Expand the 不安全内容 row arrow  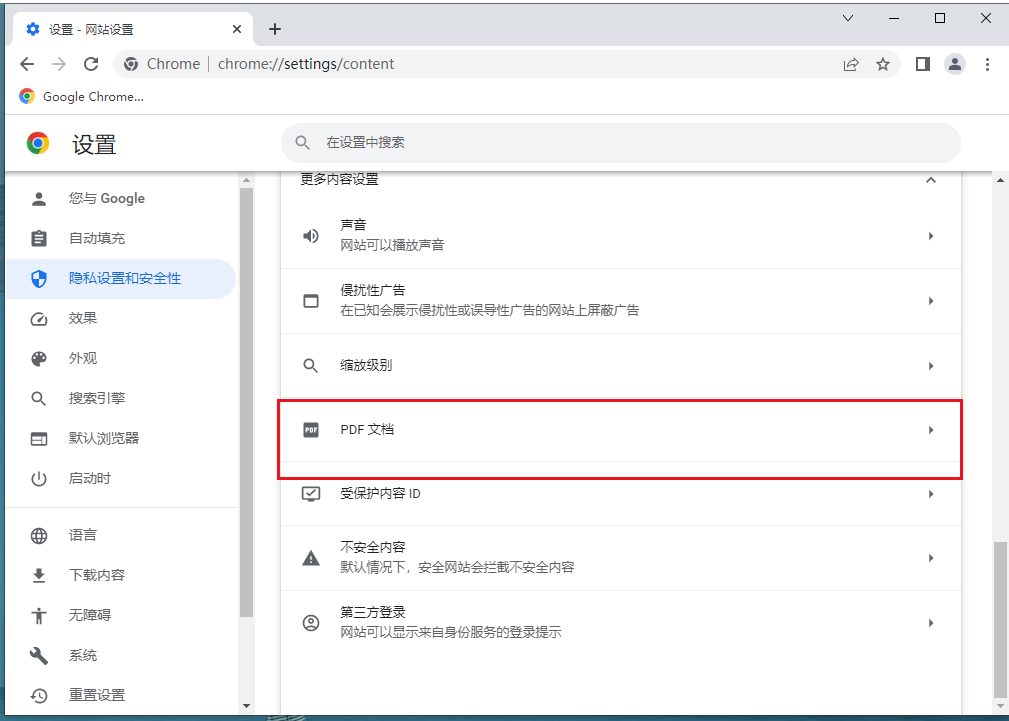(930, 557)
